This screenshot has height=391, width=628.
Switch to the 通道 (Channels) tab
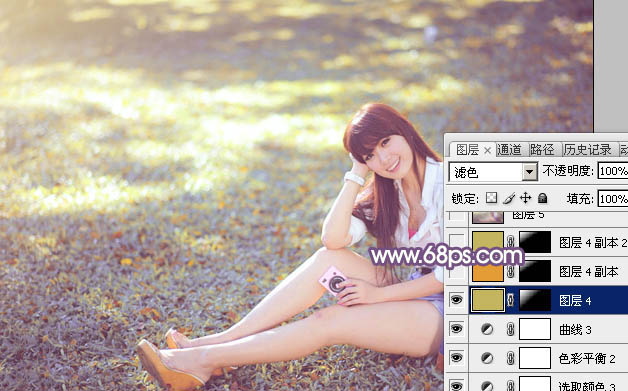point(509,150)
